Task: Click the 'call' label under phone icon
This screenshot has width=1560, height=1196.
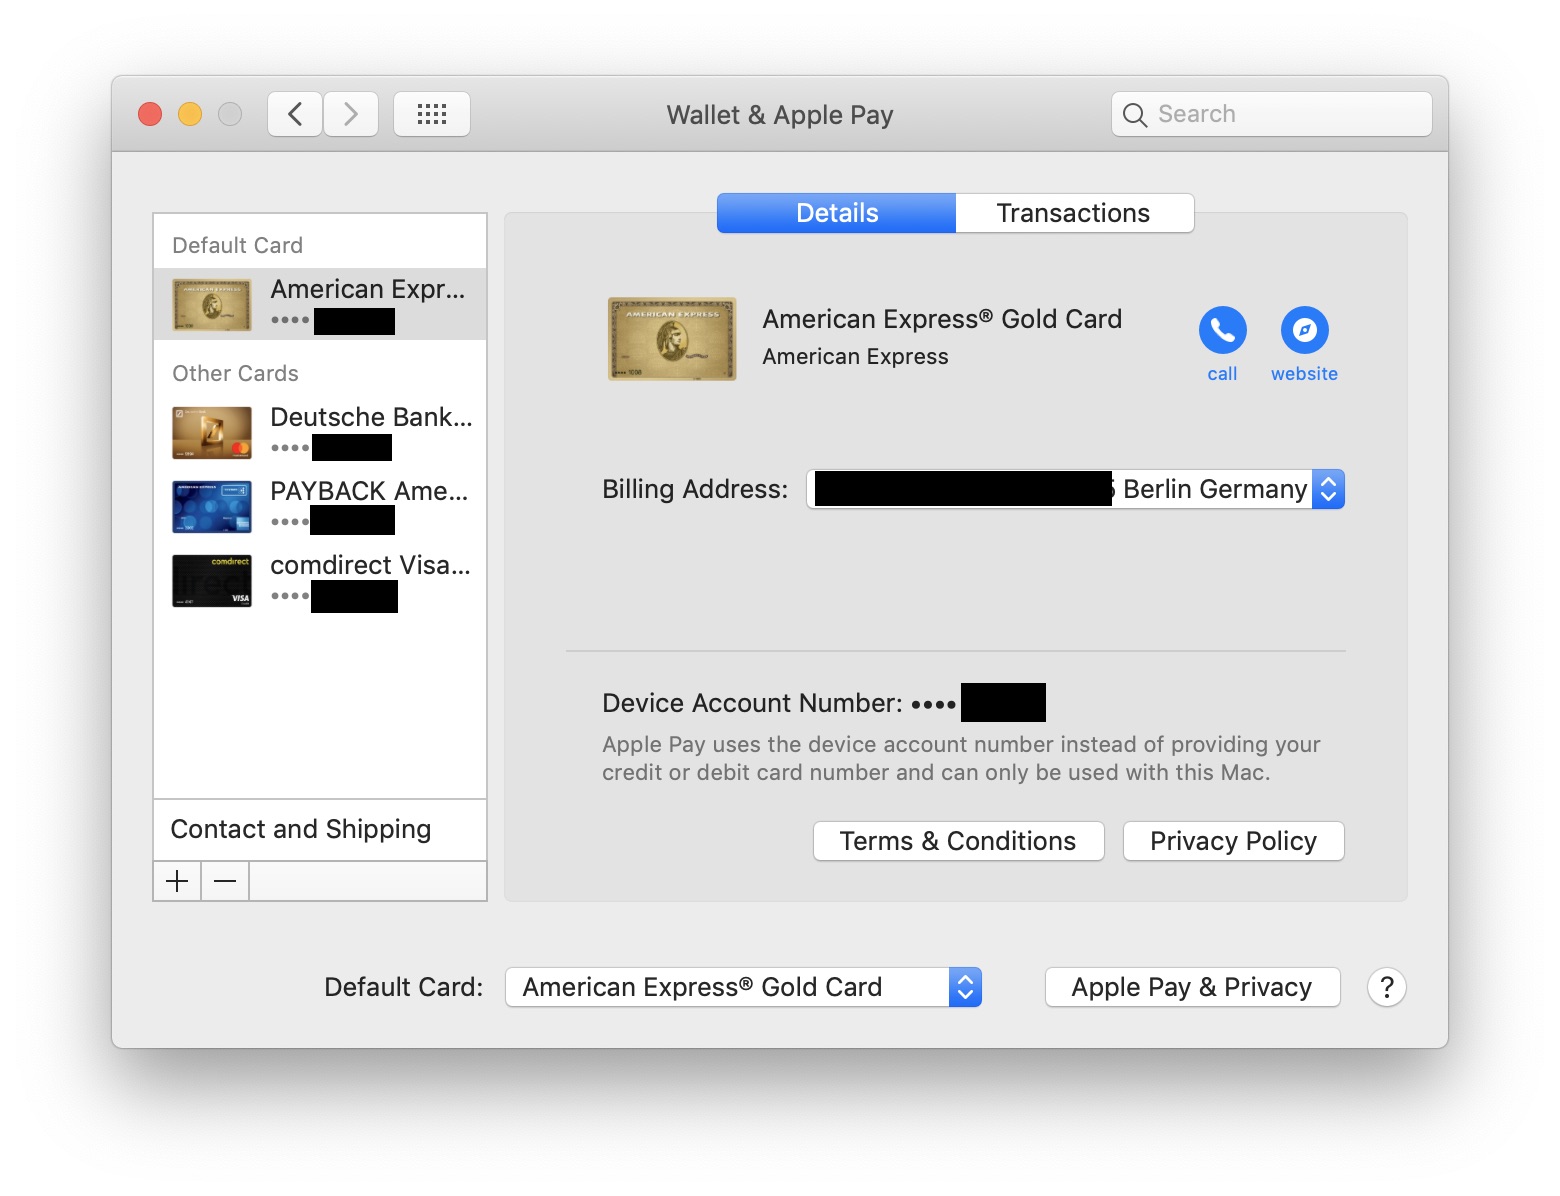Action: click(x=1222, y=374)
